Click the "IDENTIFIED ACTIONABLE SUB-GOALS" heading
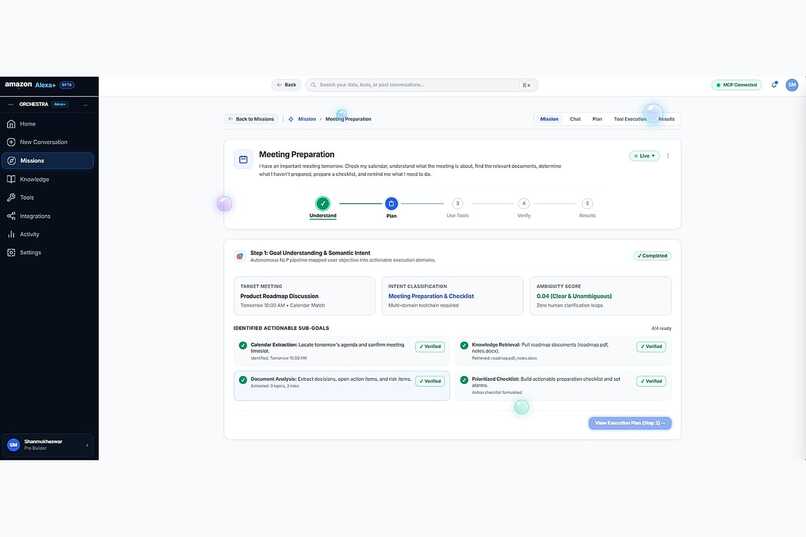Screen dimensions: 806x537 pyautogui.click(x=281, y=328)
